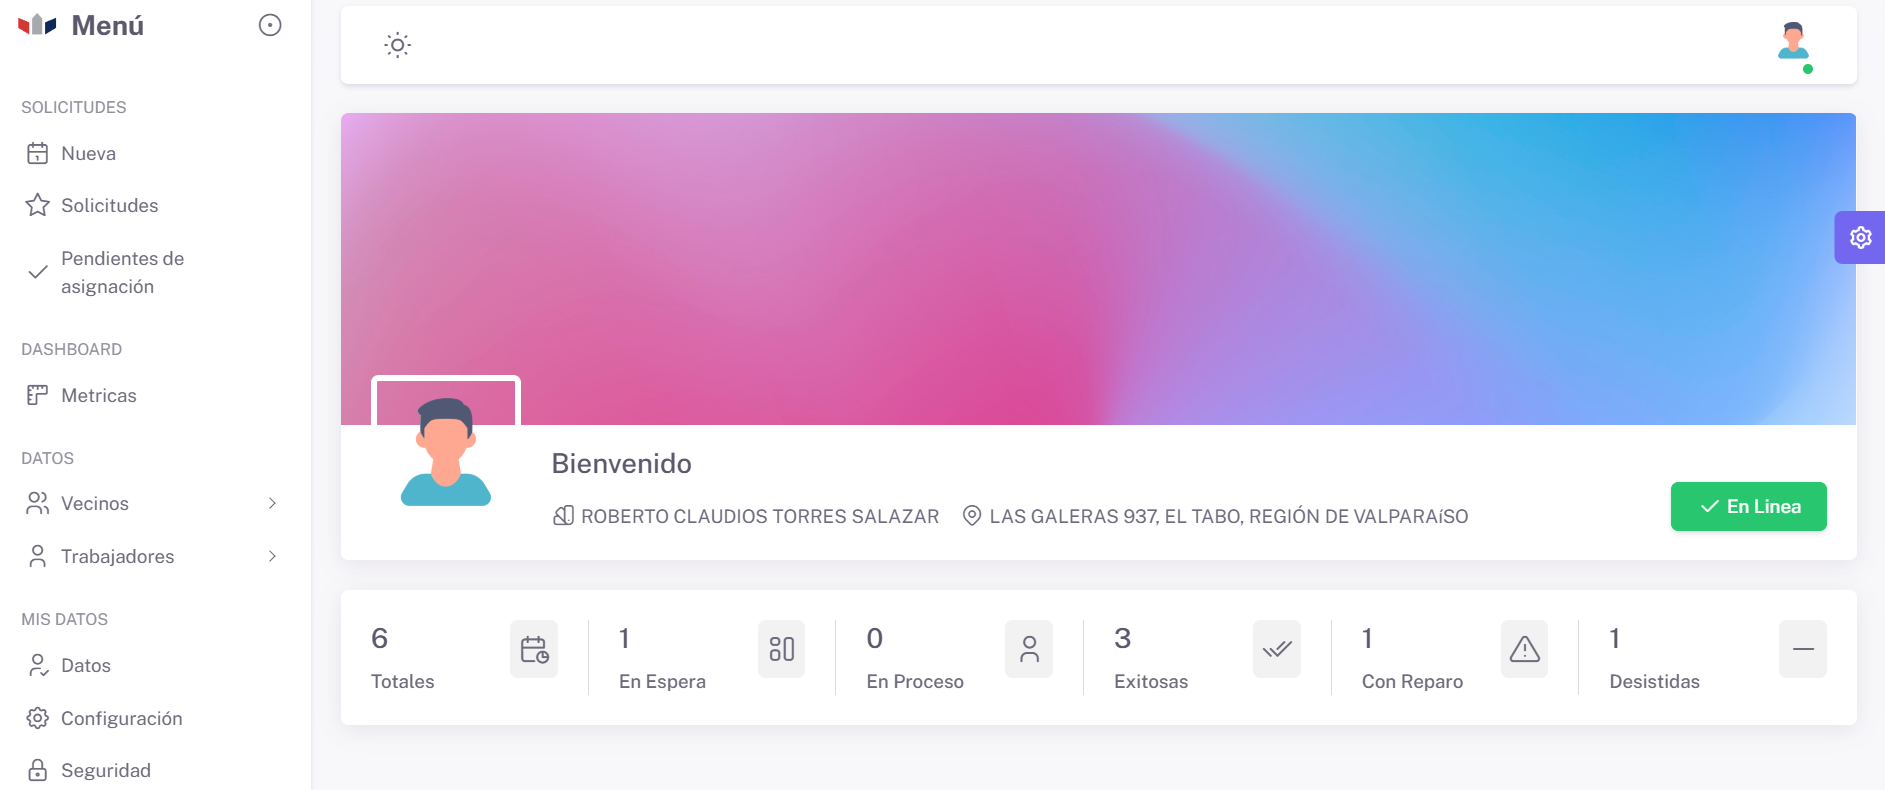Toggle the sidebar pin circle next to Menú
The image size is (1885, 790).
coord(270,25)
